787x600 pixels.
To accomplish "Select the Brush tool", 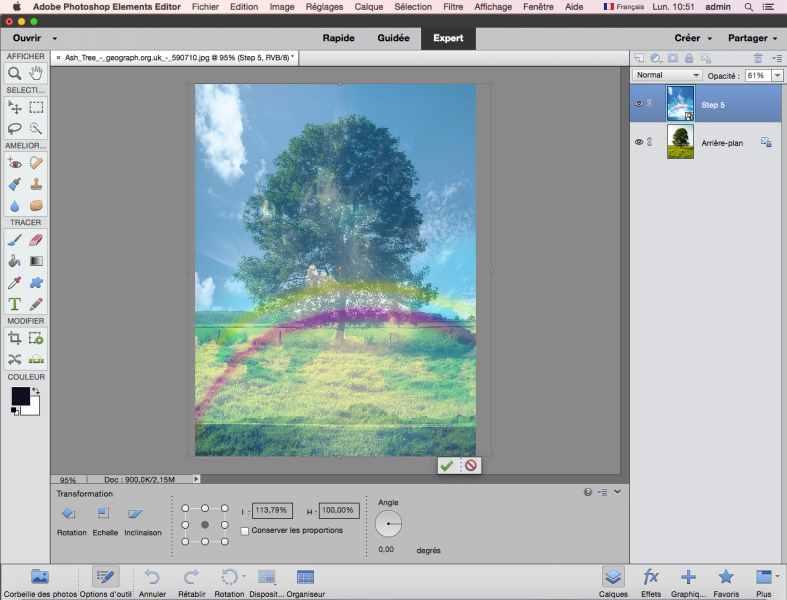I will coord(15,240).
